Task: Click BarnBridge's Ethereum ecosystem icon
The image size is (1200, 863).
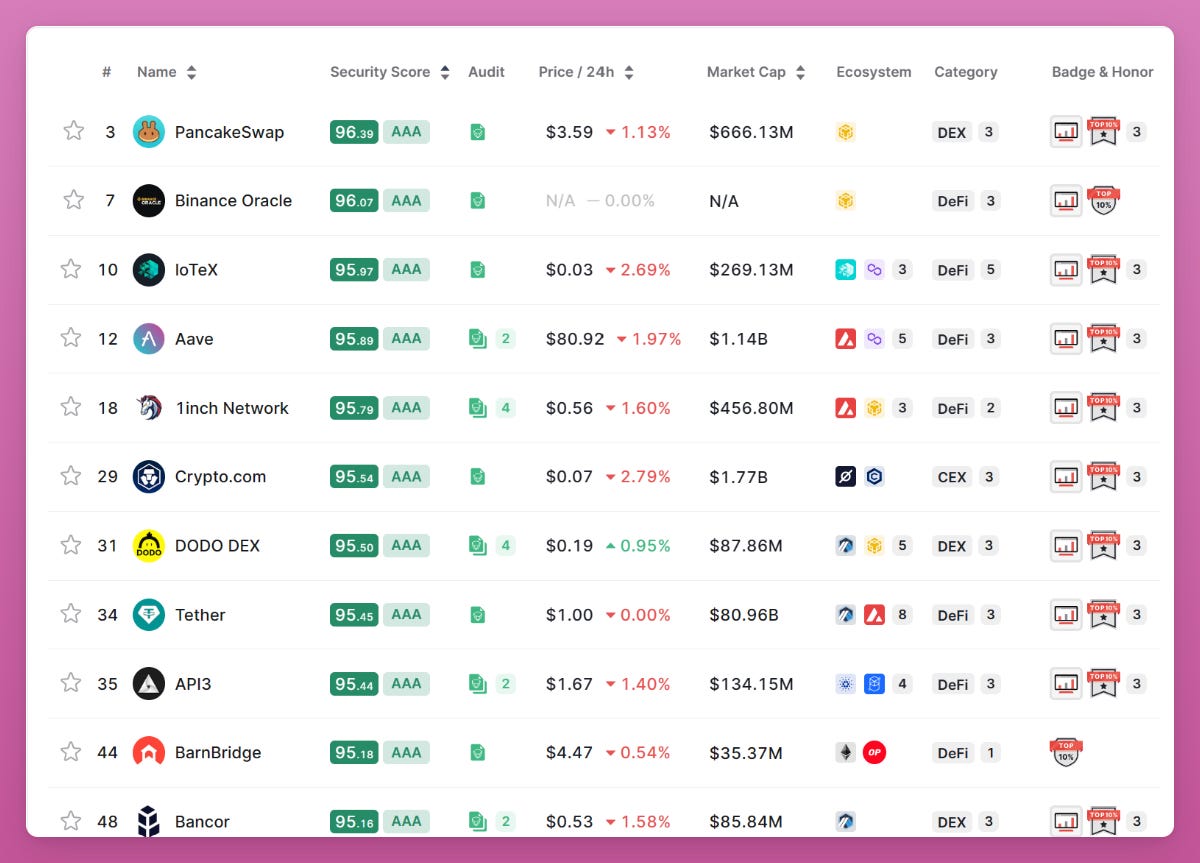Action: tap(846, 752)
